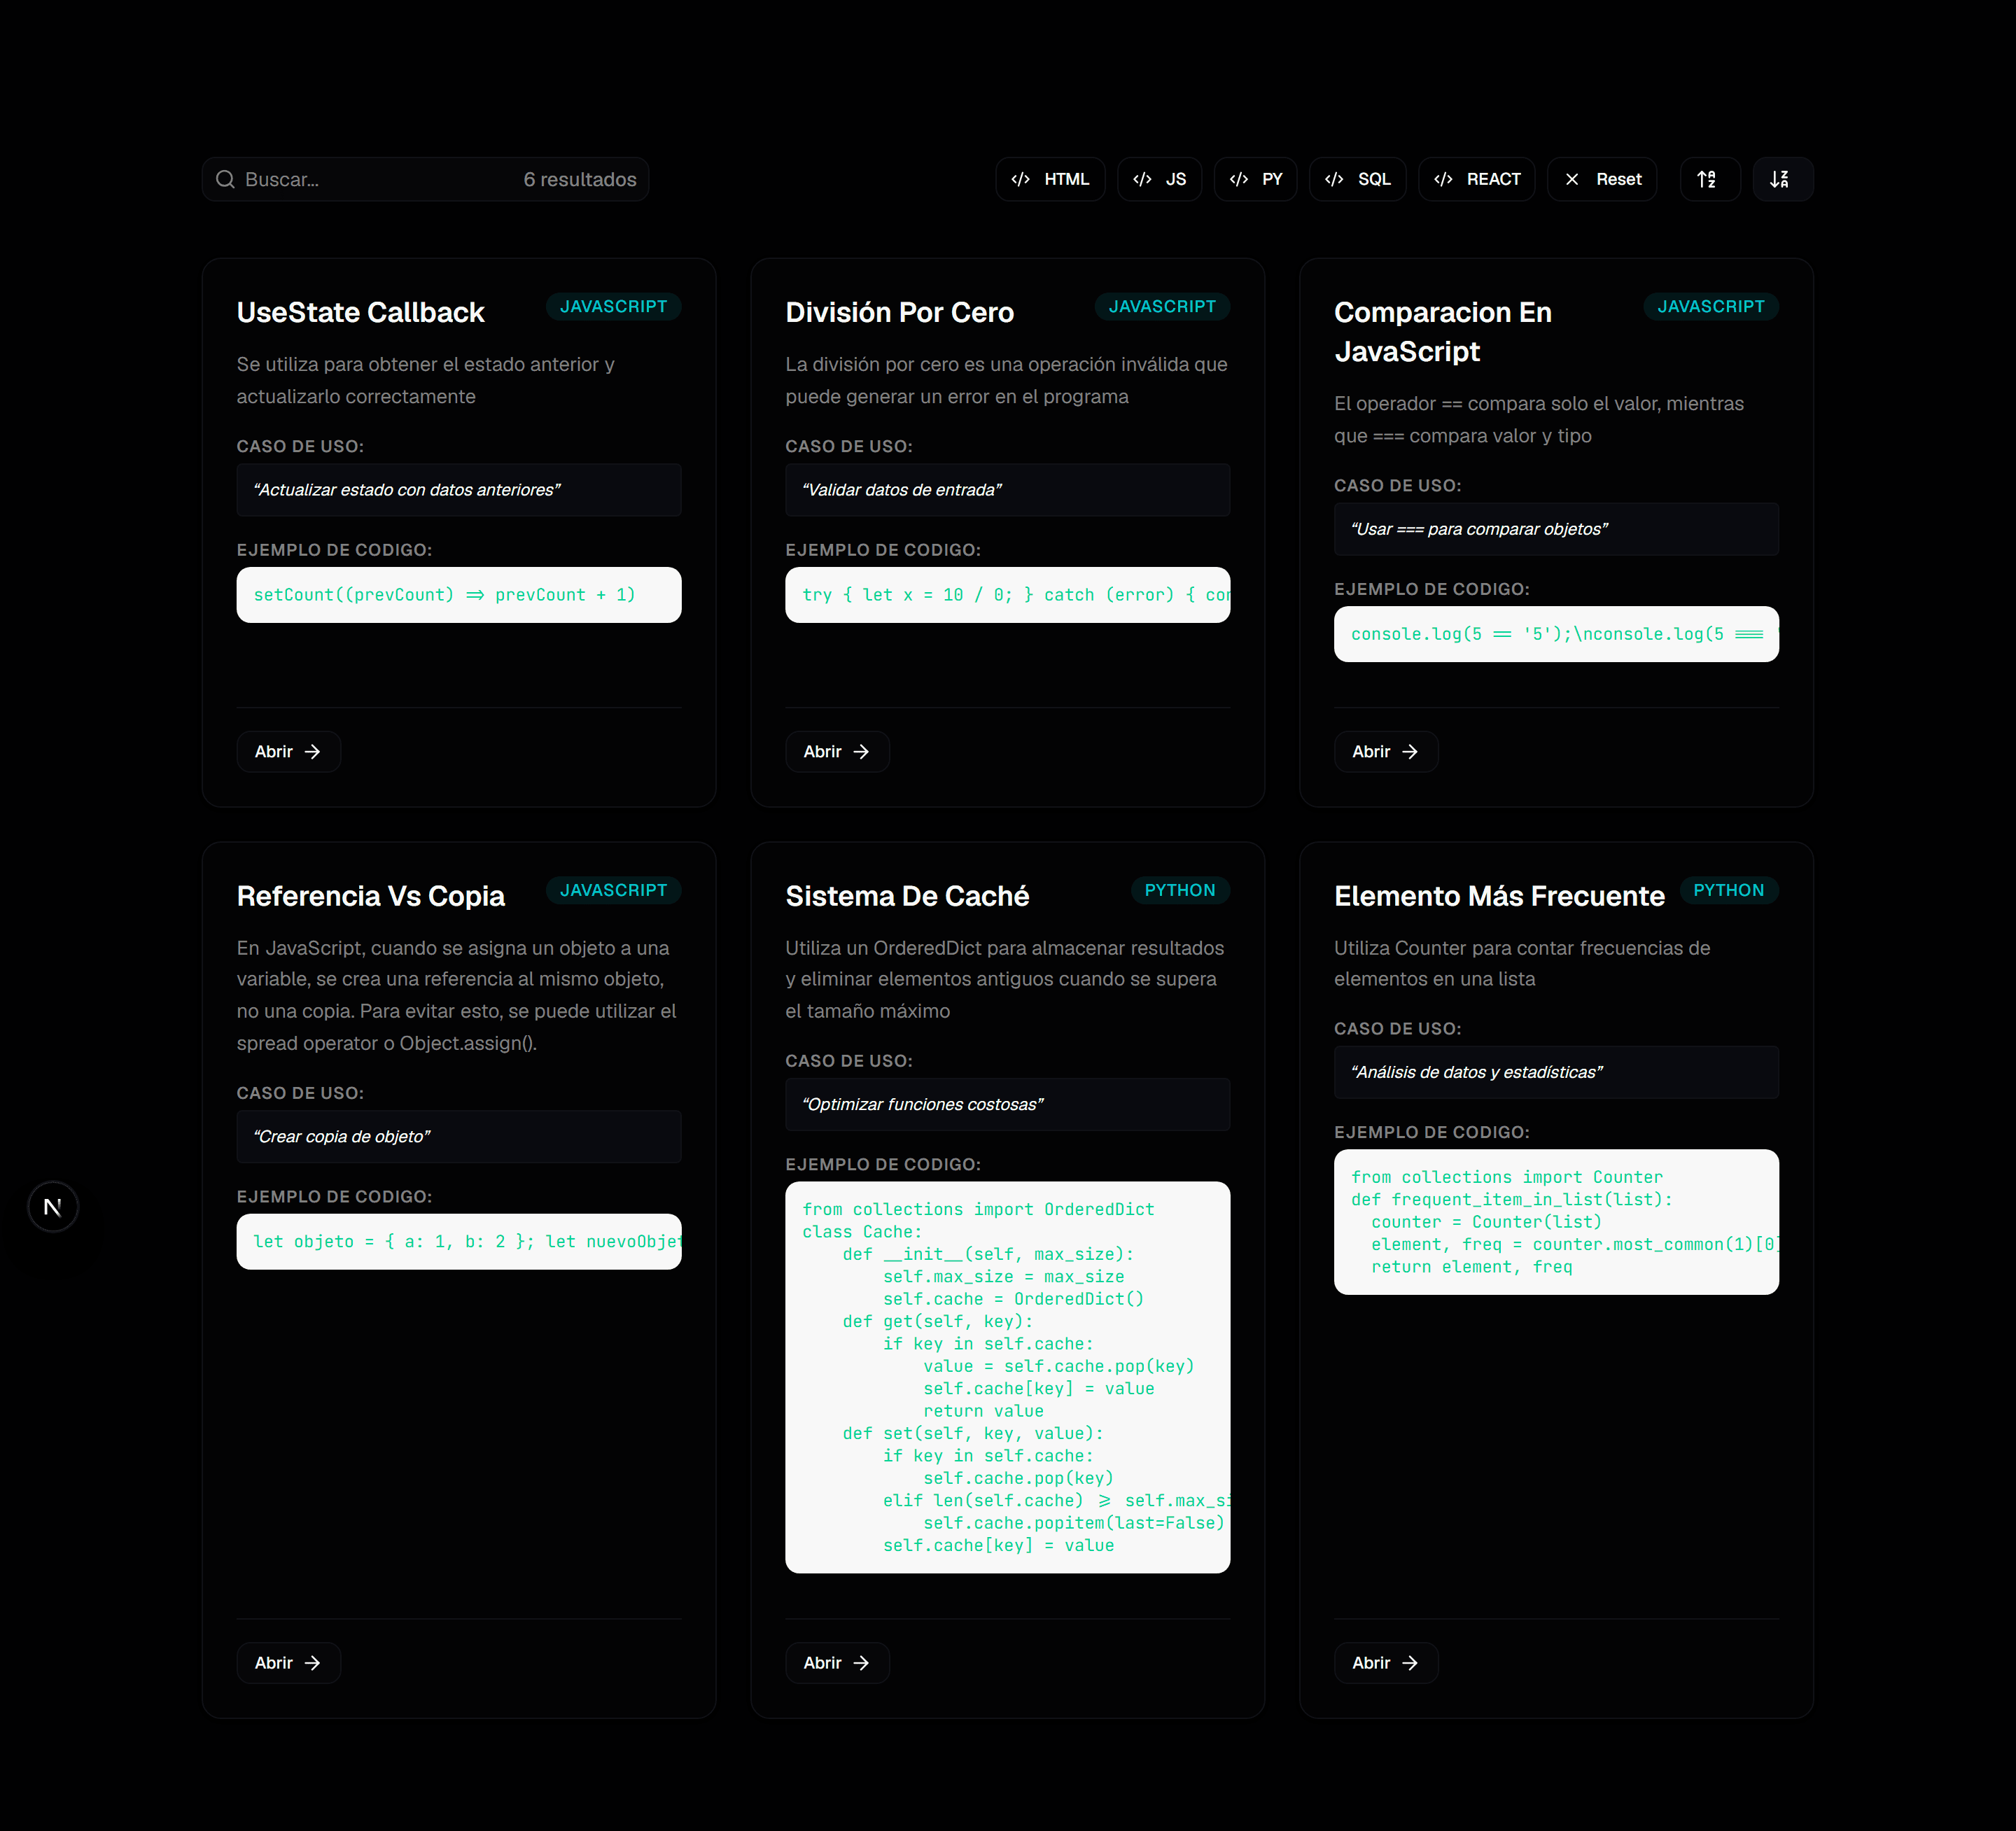
Task: Click JAVASCRIPT tag on Comparacion En JavaScript
Action: [1711, 307]
